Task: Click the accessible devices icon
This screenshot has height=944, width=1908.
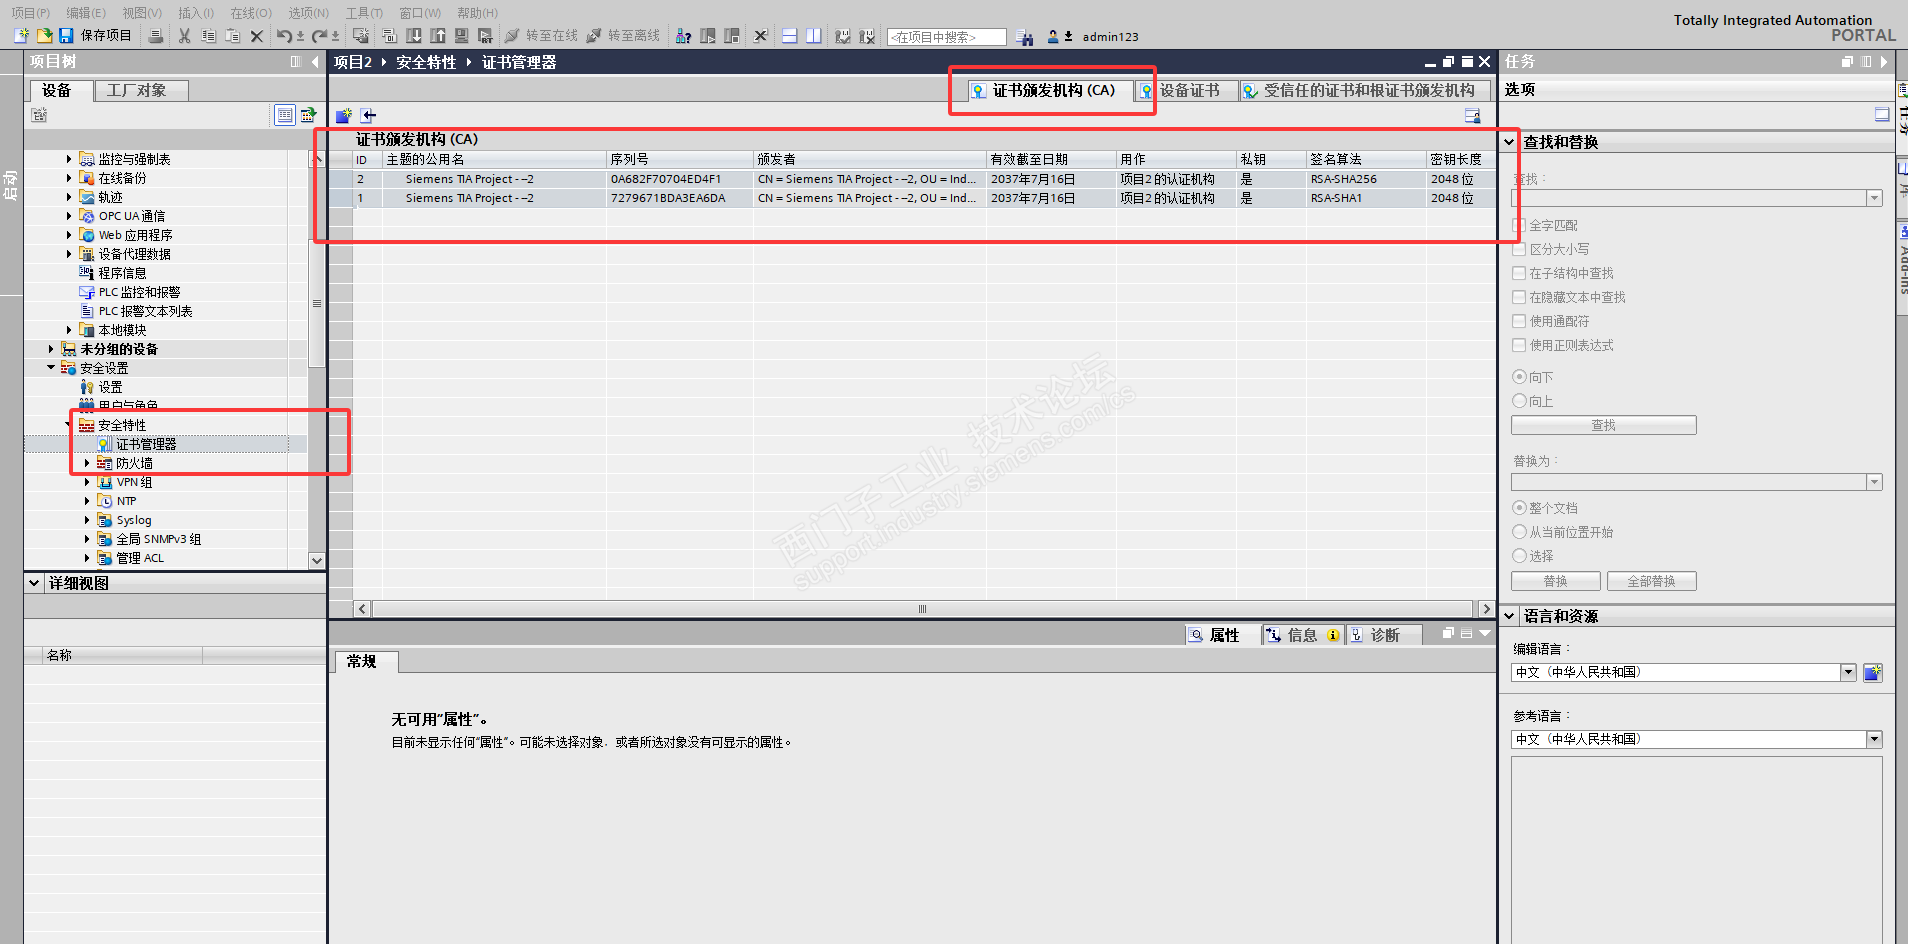Action: point(683,36)
